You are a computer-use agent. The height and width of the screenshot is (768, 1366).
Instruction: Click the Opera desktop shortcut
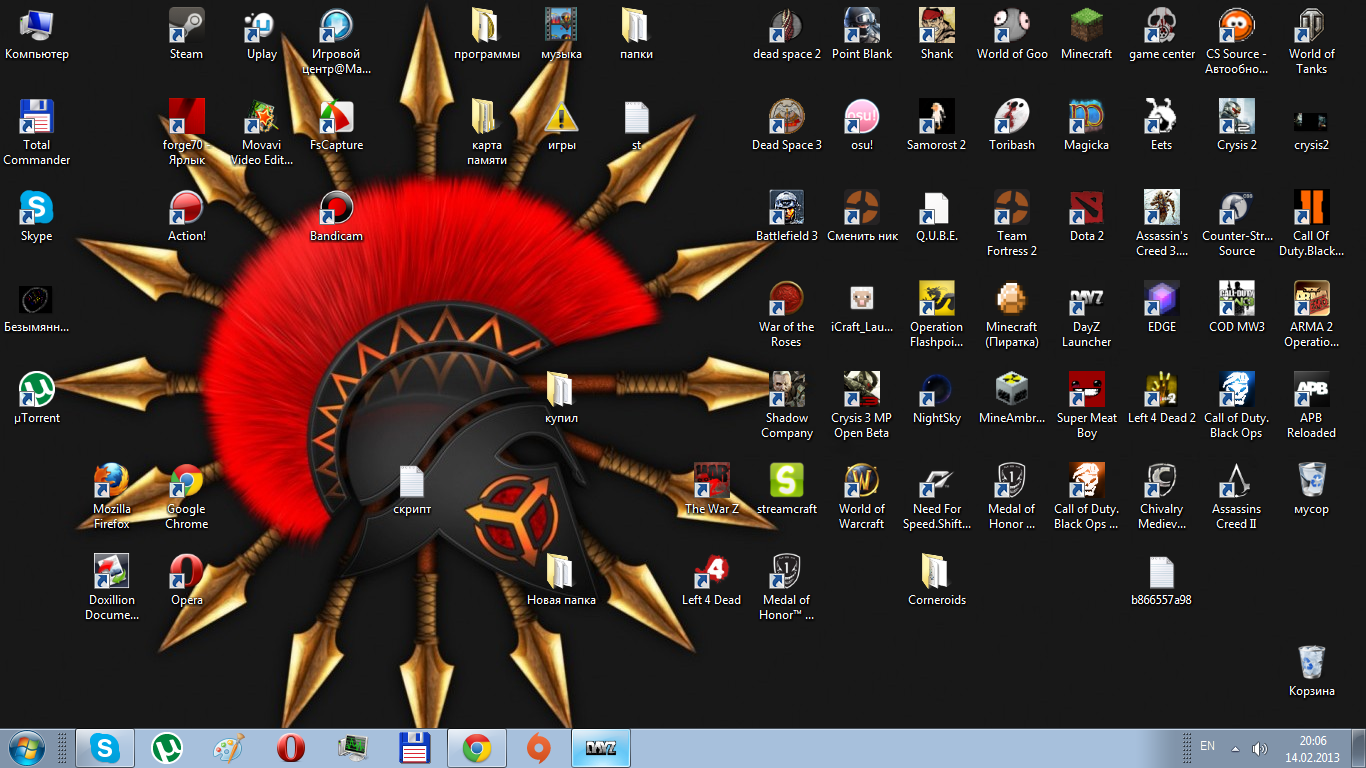pyautogui.click(x=187, y=581)
